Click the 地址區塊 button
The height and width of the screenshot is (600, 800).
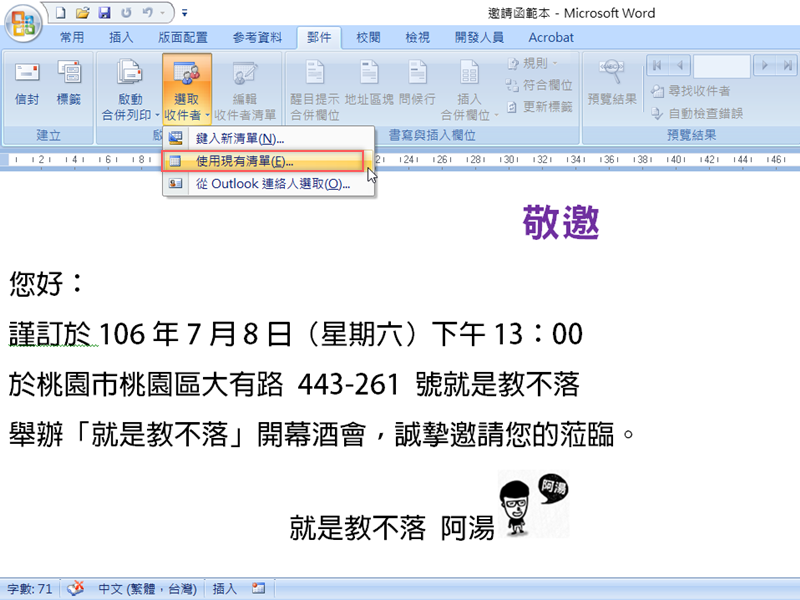[x=369, y=84]
